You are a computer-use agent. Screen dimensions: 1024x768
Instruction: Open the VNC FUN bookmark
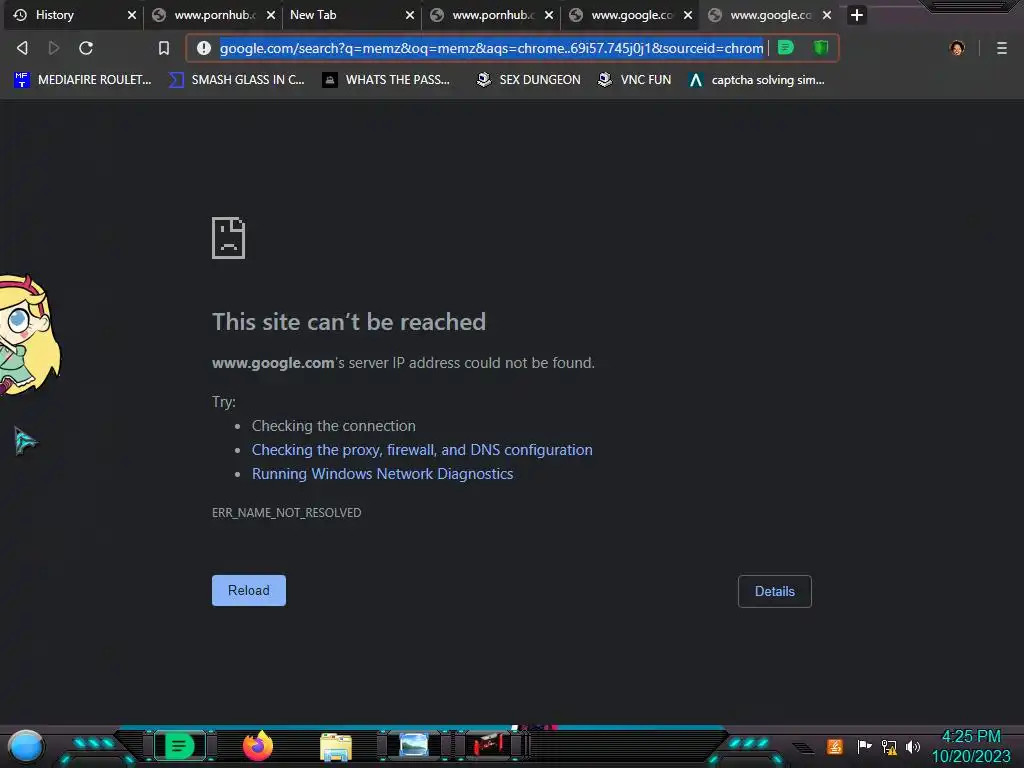click(634, 80)
